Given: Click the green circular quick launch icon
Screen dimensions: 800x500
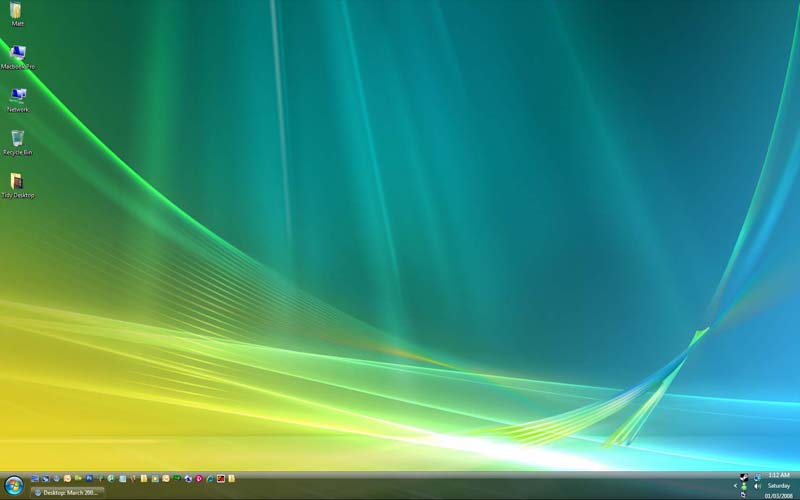Looking at the screenshot, I should point(111,479).
